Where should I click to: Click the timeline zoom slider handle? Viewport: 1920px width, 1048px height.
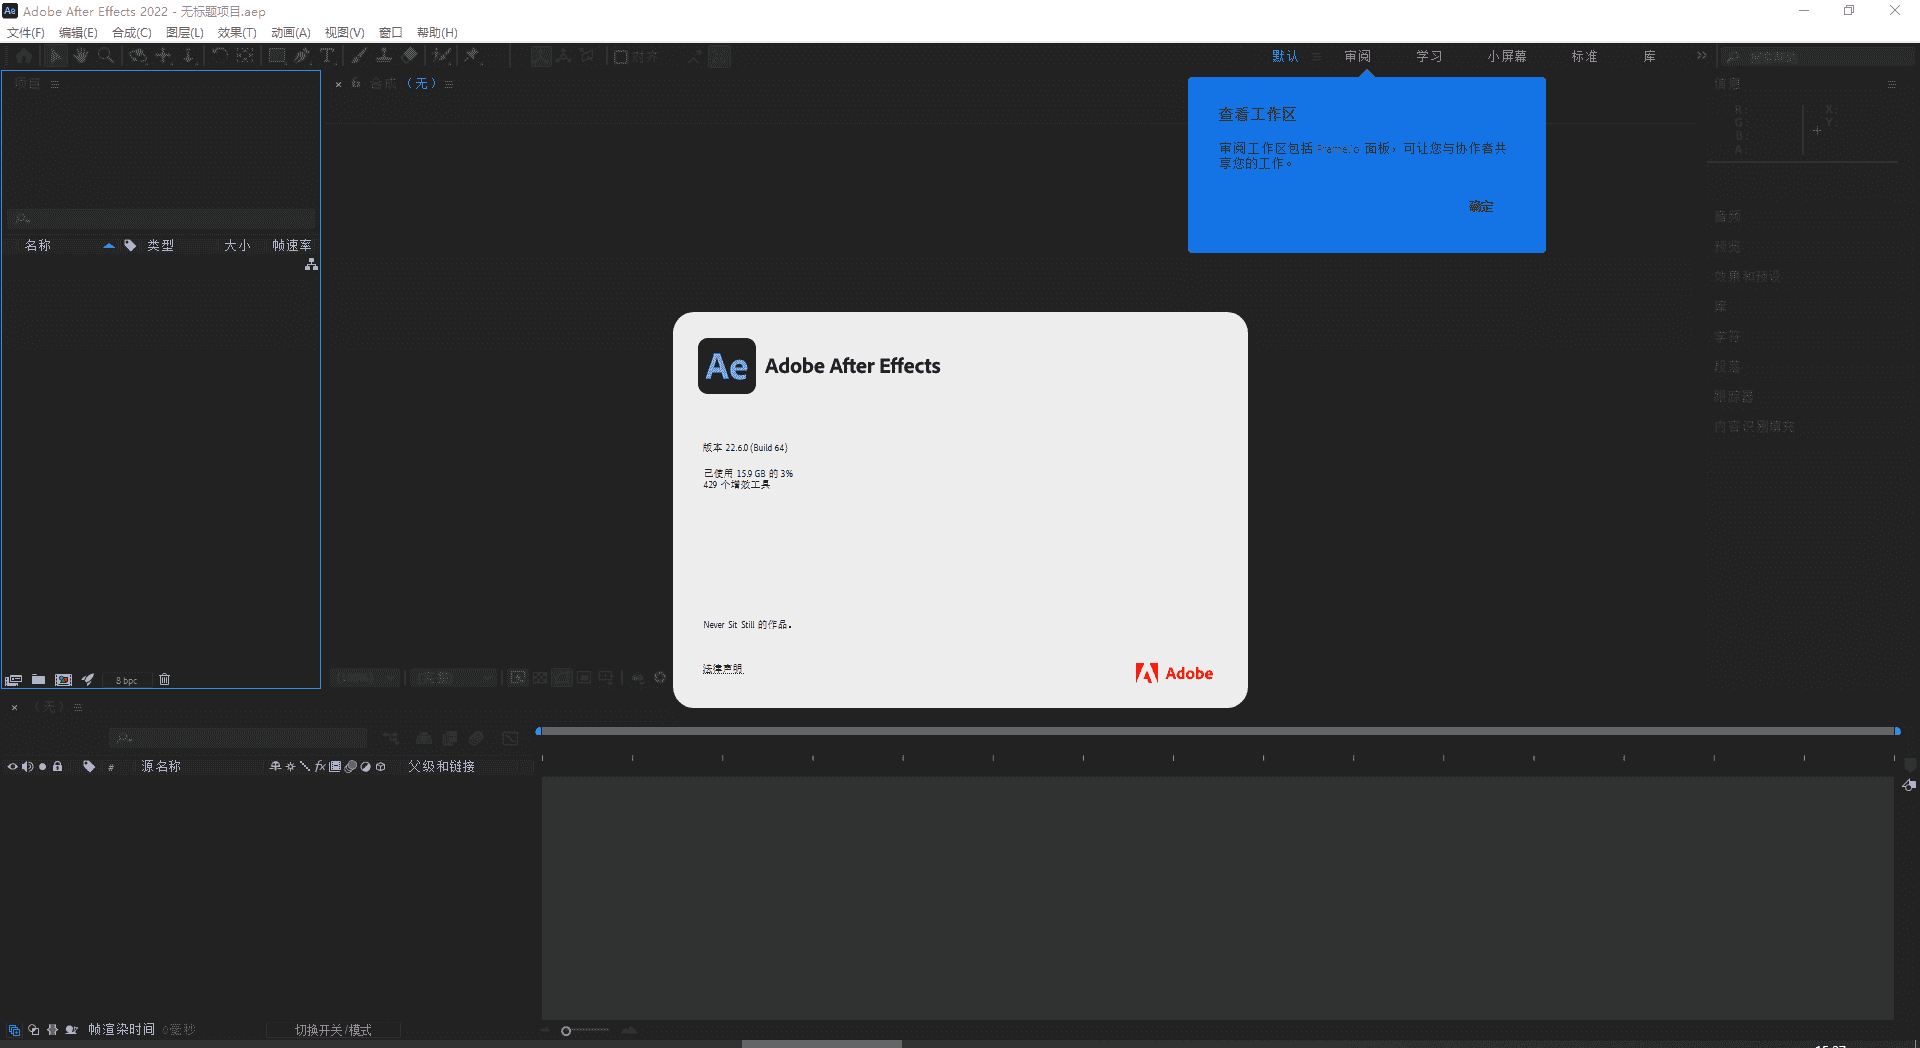566,1030
